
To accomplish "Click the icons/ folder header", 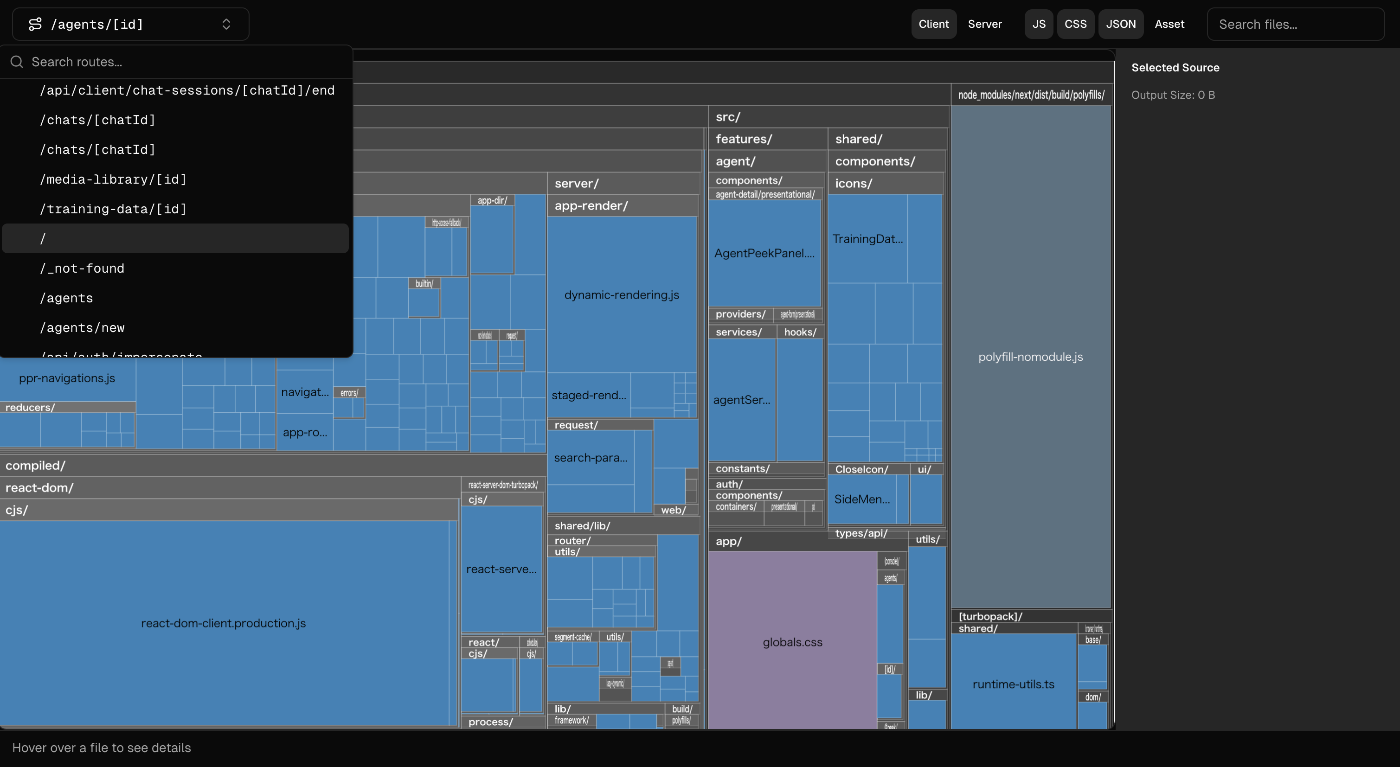I will (x=886, y=183).
